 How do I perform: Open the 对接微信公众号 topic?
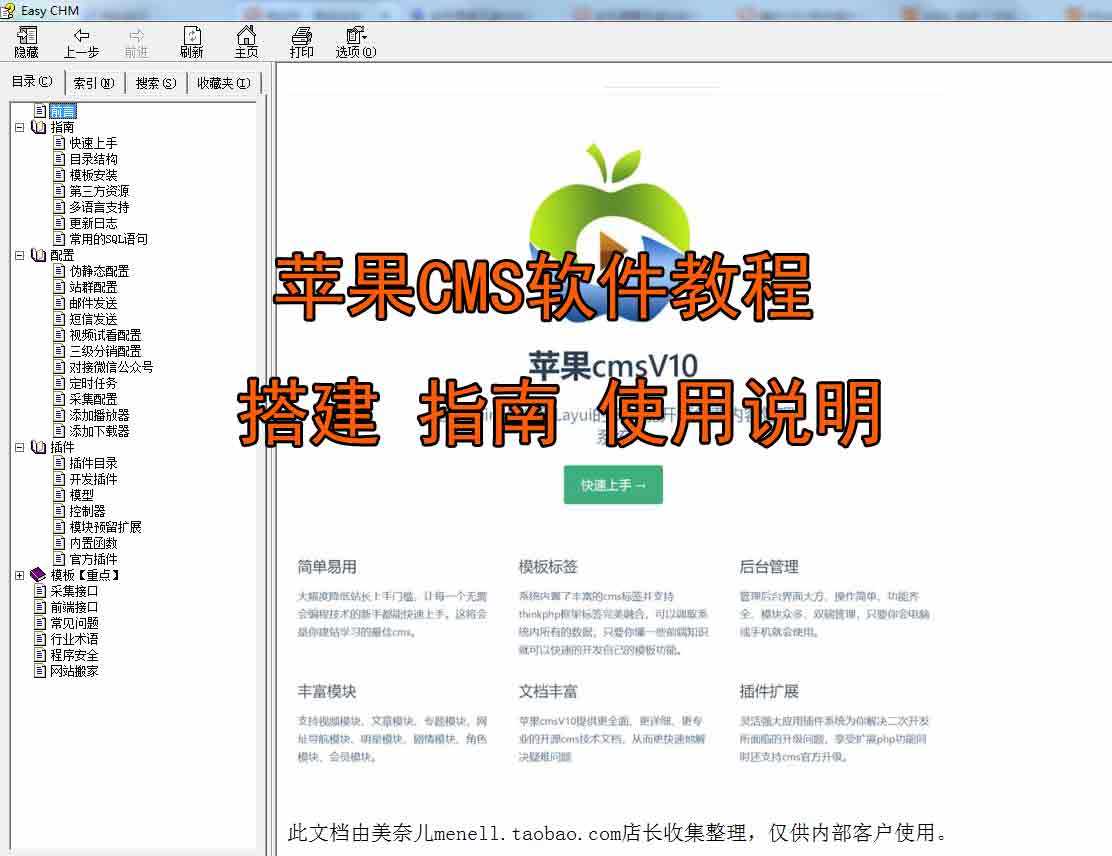tap(111, 367)
